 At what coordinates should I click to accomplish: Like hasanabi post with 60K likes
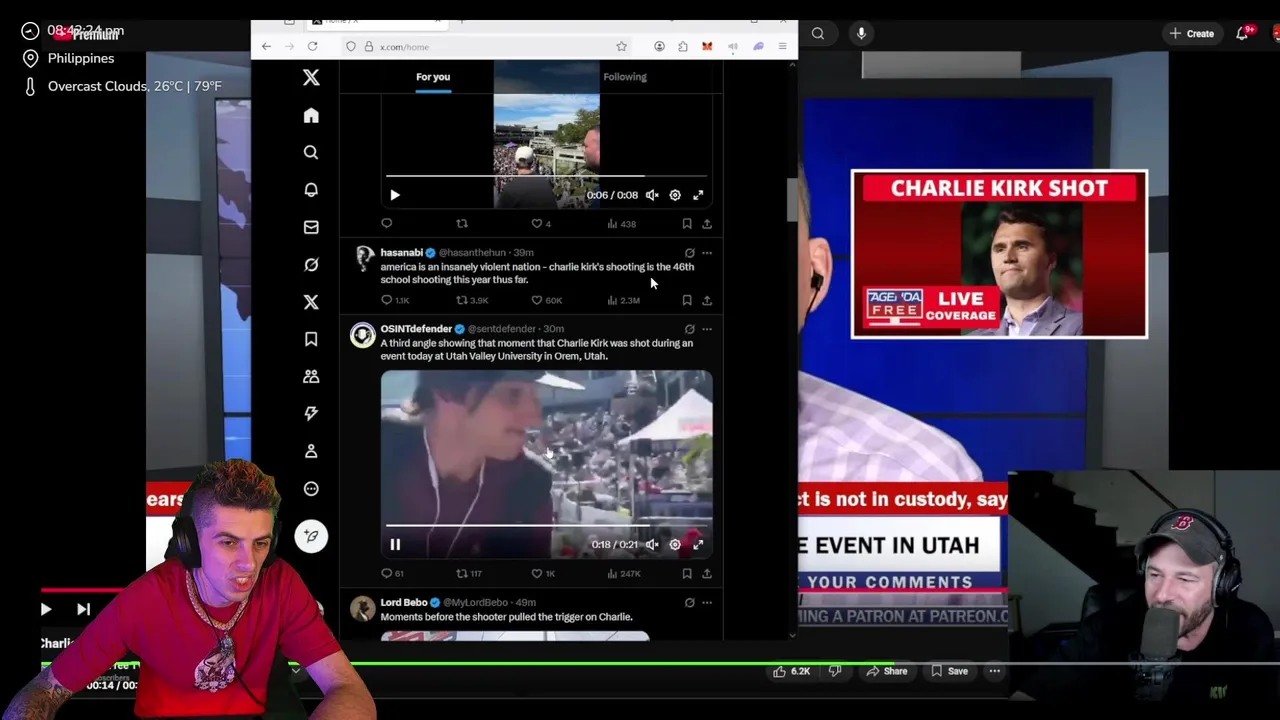pos(547,300)
